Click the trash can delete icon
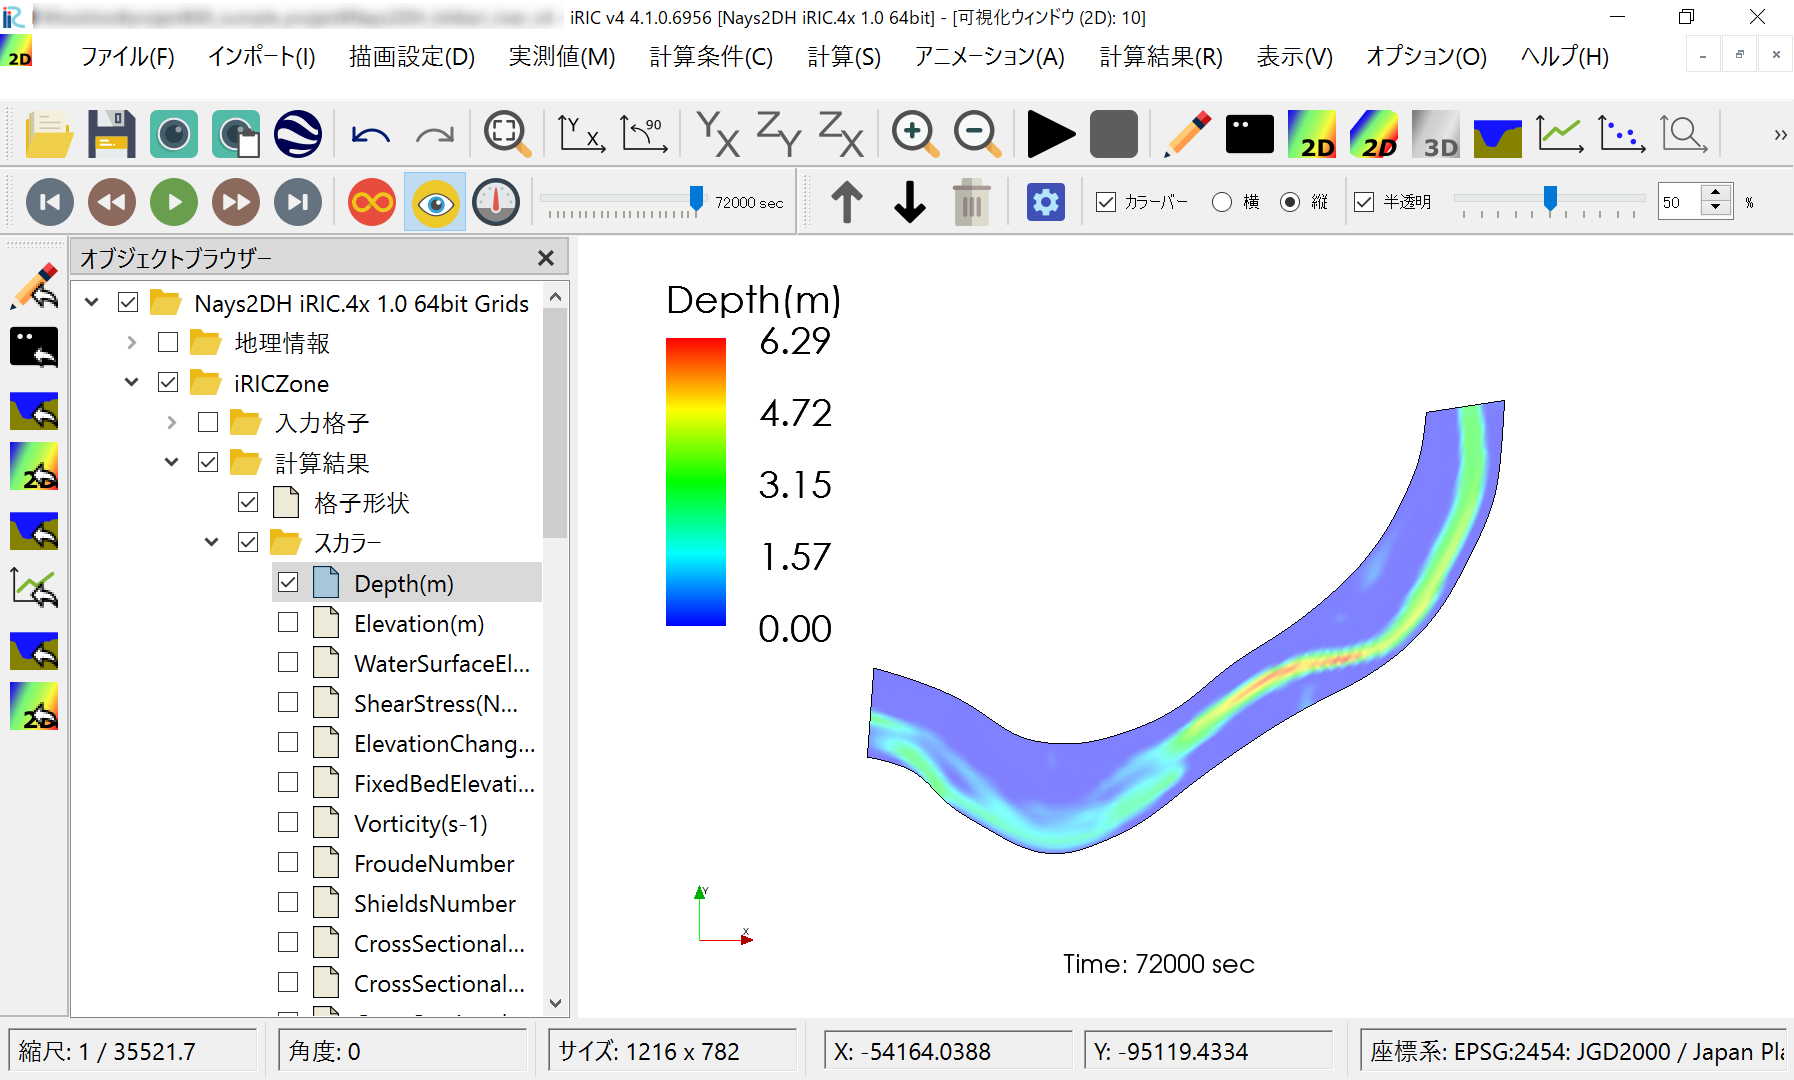The width and height of the screenshot is (1794, 1080). click(x=971, y=202)
